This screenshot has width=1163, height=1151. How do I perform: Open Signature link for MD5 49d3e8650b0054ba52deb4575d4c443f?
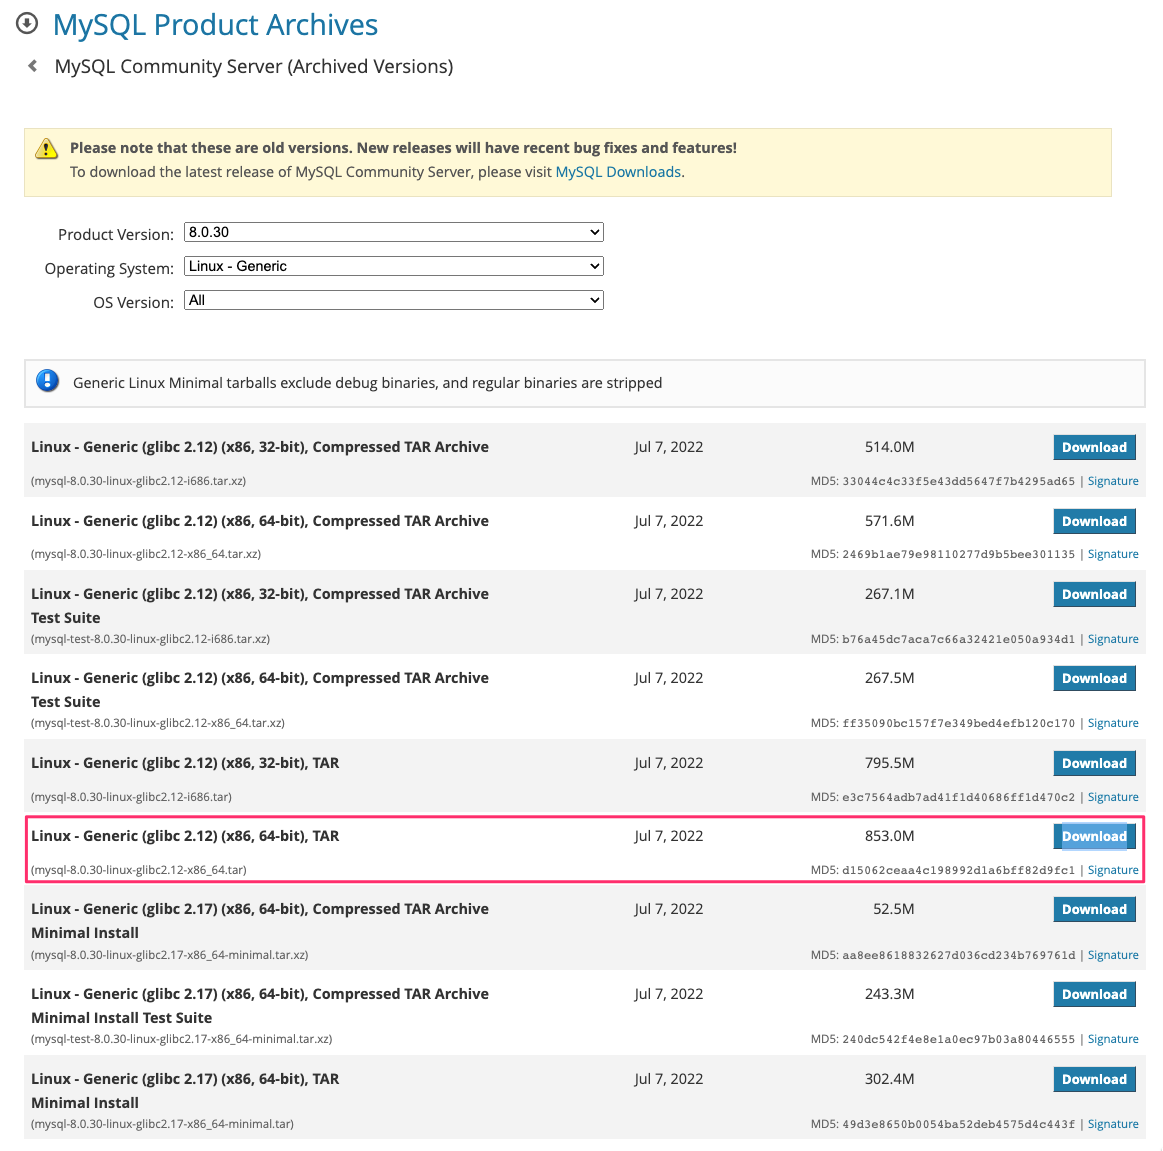pyautogui.click(x=1113, y=1124)
